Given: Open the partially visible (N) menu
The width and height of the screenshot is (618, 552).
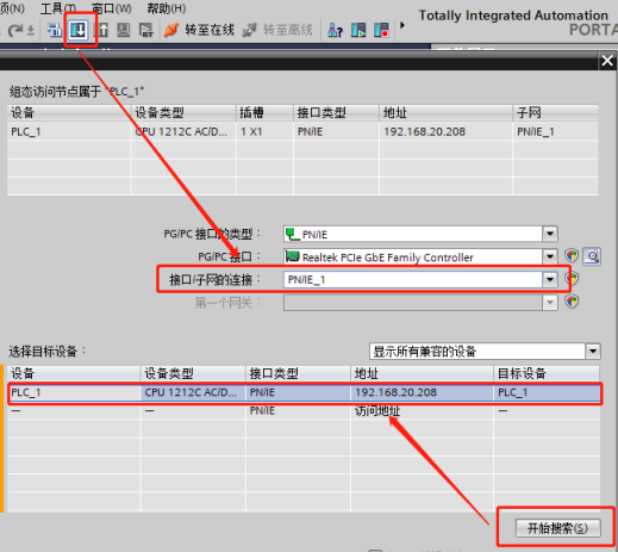Looking at the screenshot, I should [12, 8].
